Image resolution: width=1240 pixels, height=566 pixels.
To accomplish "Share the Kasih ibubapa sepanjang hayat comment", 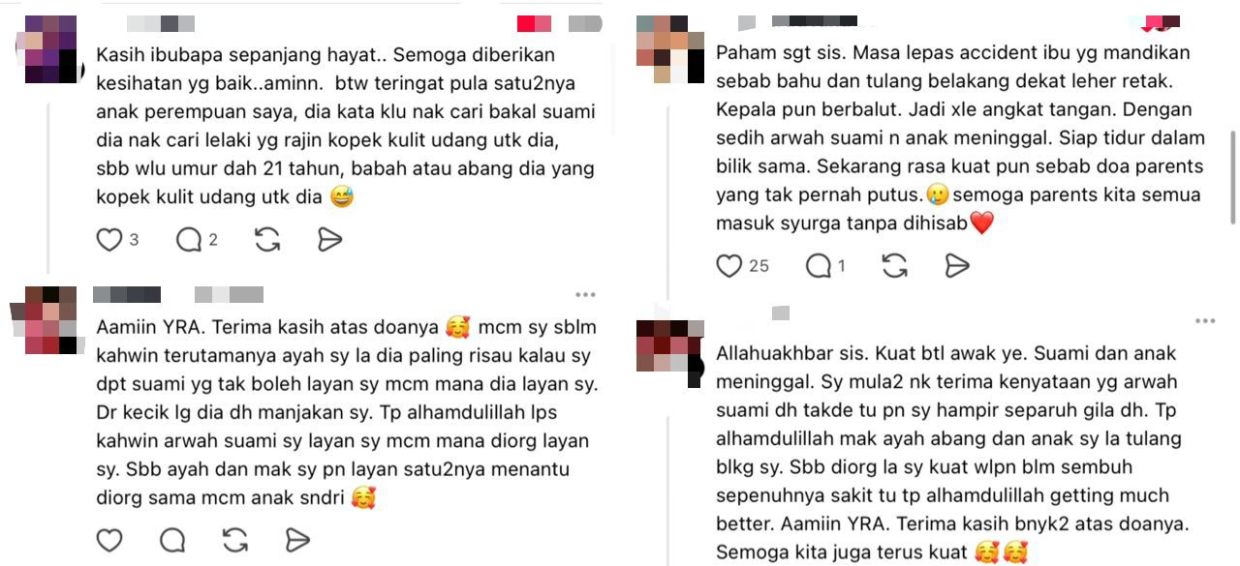I will point(330,240).
